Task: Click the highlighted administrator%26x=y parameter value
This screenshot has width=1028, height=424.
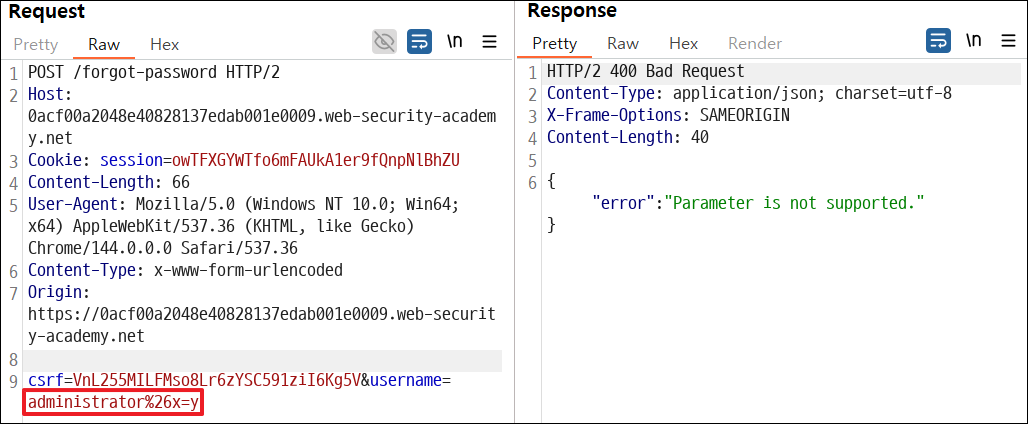Action: click(x=113, y=402)
